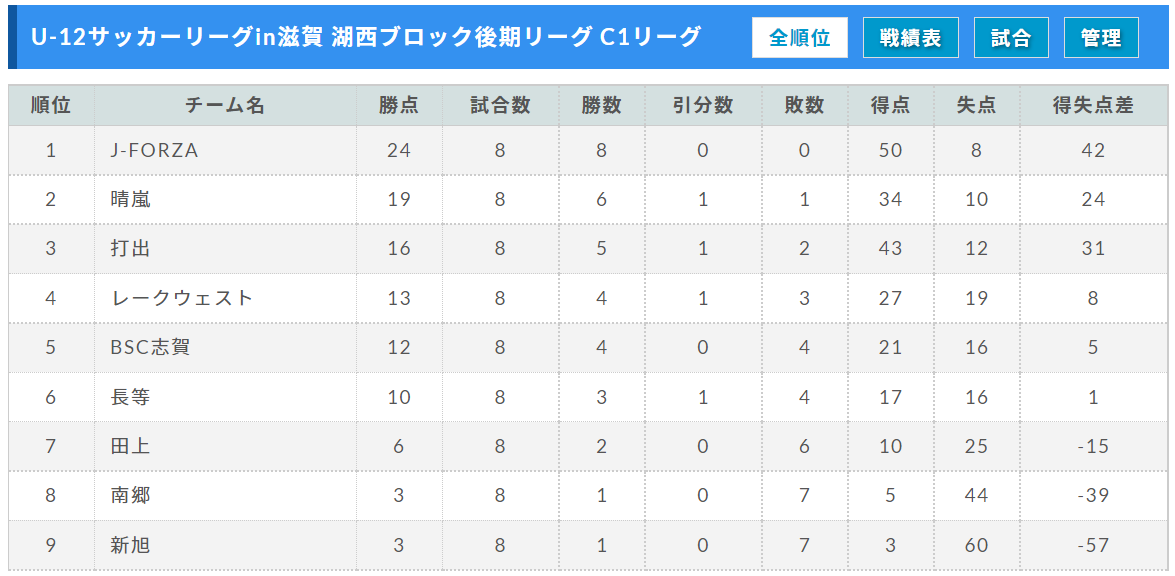Select the 長等 team name
This screenshot has height=576, width=1175.
pyautogui.click(x=131, y=397)
